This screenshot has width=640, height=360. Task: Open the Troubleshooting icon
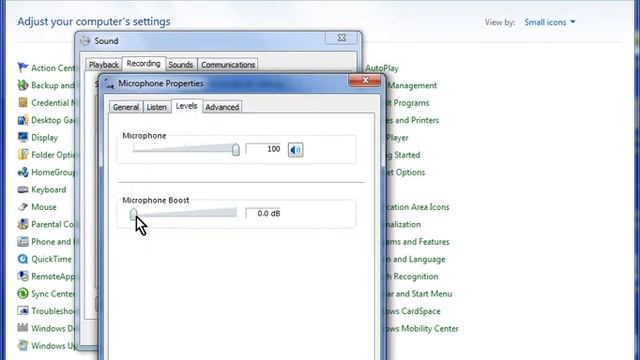(x=23, y=311)
